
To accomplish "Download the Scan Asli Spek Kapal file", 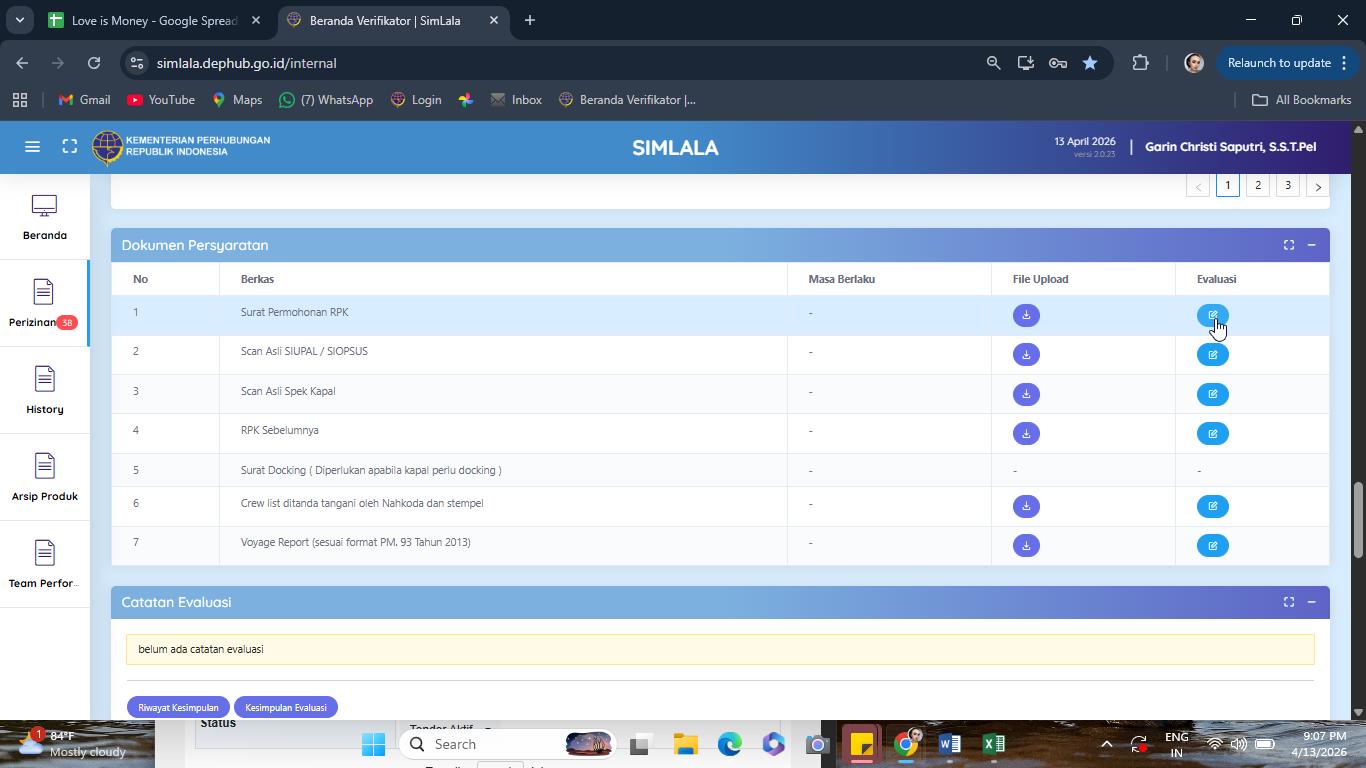I will click(1026, 394).
